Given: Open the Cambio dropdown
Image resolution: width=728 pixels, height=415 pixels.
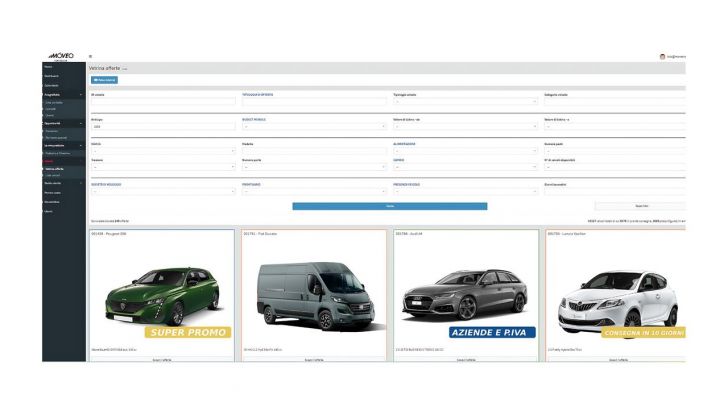Looking at the screenshot, I should (x=465, y=167).
